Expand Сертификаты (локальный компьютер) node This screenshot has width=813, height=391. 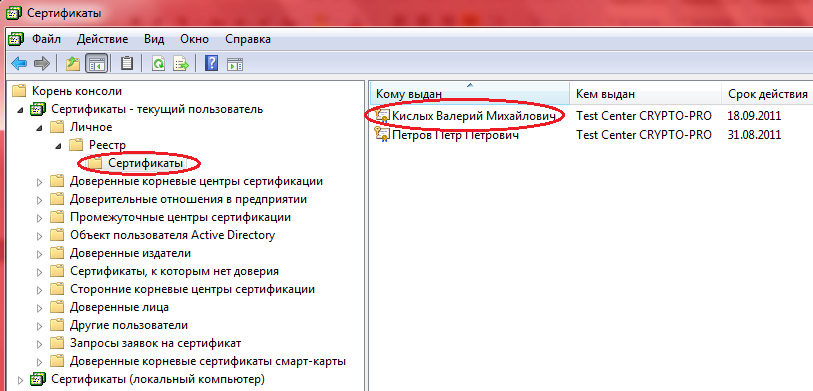point(20,380)
